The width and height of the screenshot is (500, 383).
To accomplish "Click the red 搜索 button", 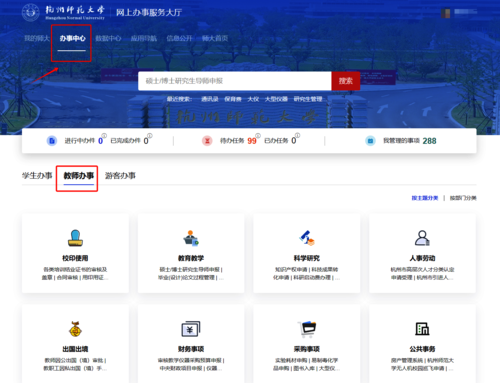I will click(346, 81).
